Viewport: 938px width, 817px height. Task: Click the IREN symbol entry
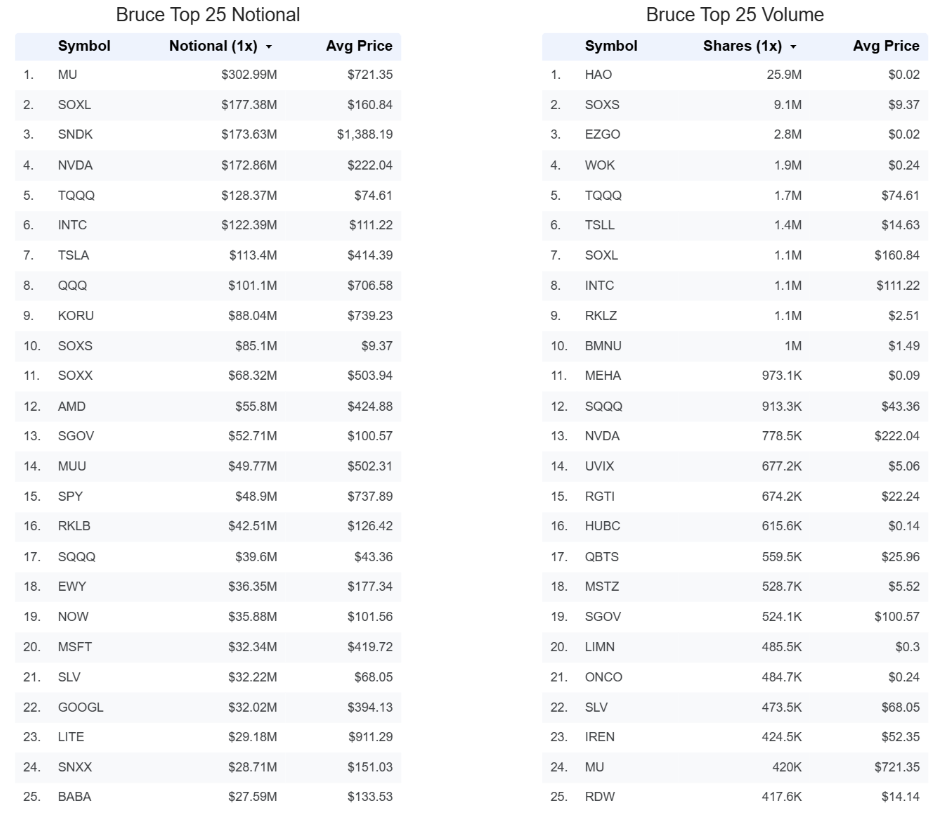tap(599, 737)
